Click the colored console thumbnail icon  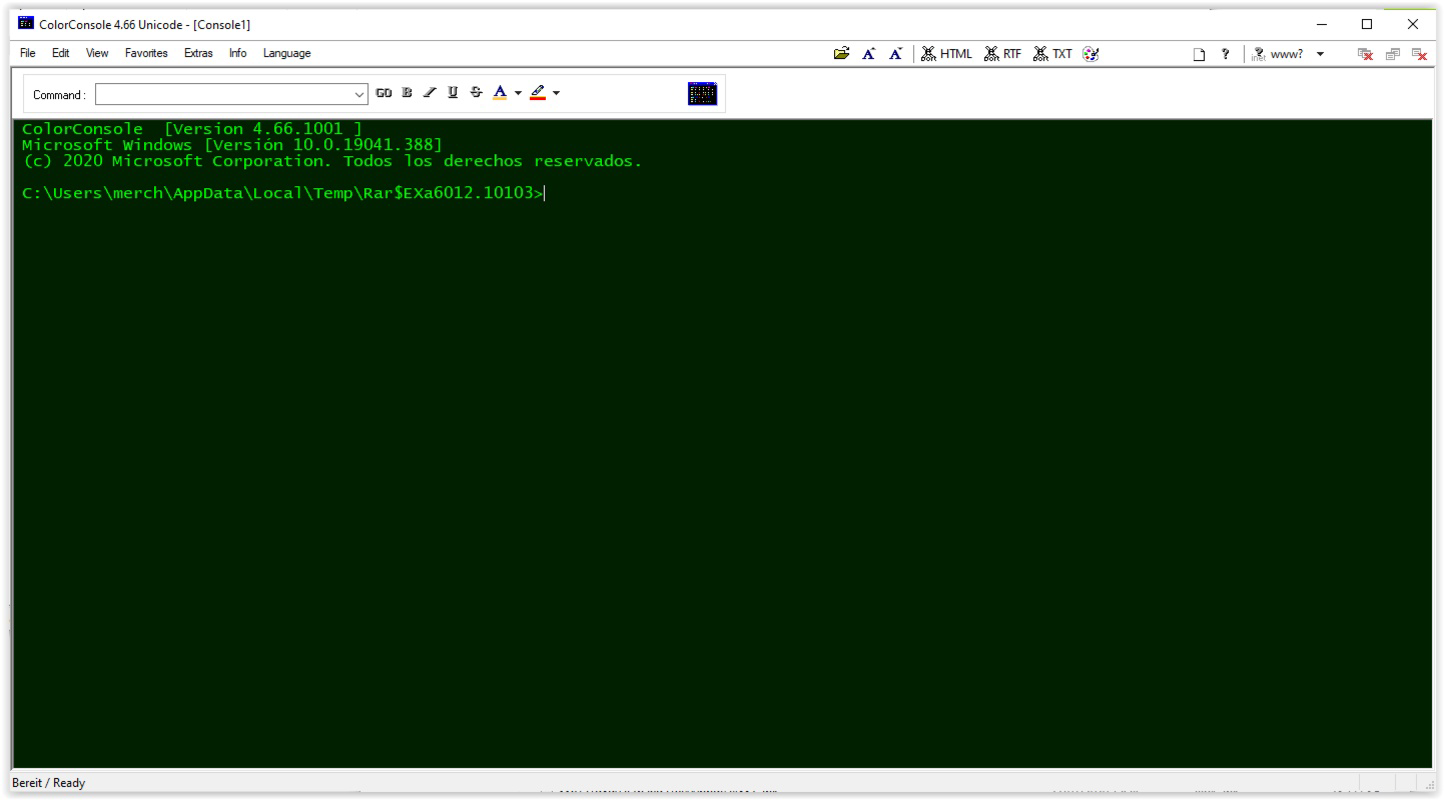point(703,94)
